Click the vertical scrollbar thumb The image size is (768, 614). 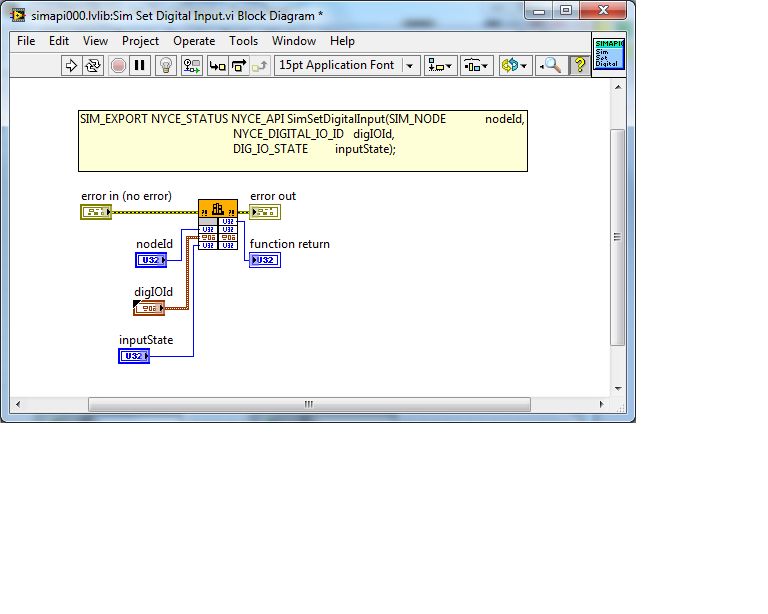click(618, 237)
